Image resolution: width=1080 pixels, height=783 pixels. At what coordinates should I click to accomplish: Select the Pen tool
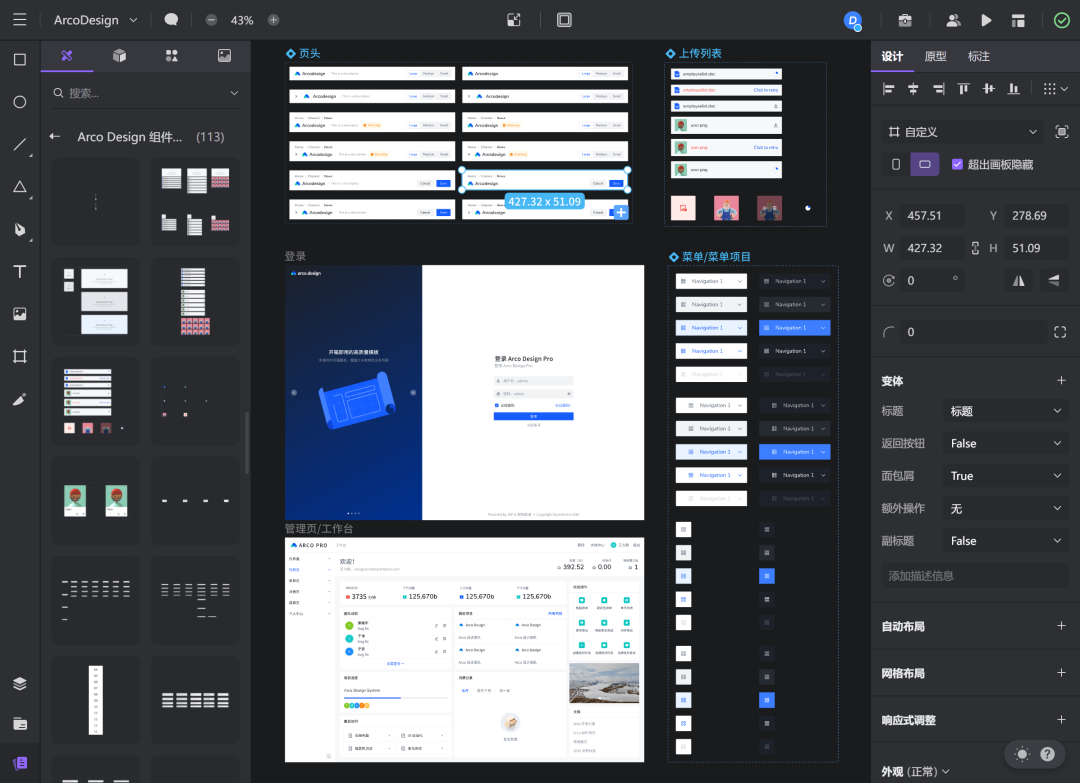click(x=20, y=229)
